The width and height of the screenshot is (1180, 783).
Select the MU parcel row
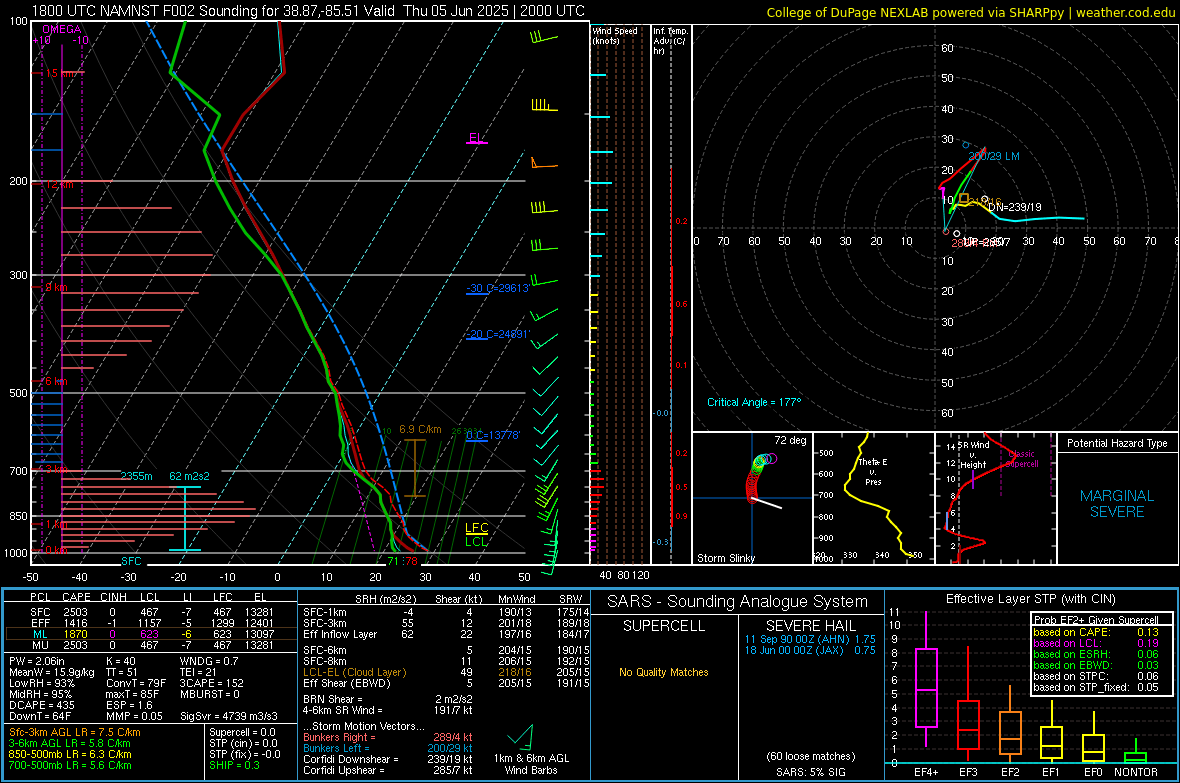[x=151, y=645]
